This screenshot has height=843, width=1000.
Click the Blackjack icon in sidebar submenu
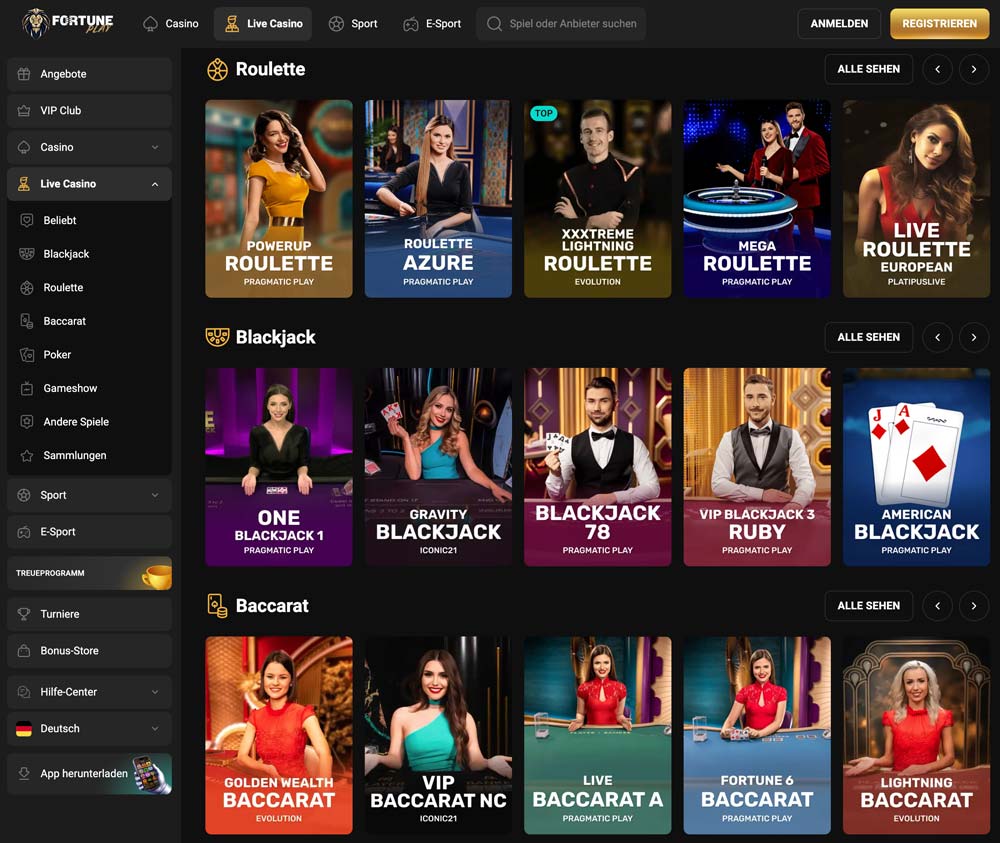[x=27, y=254]
